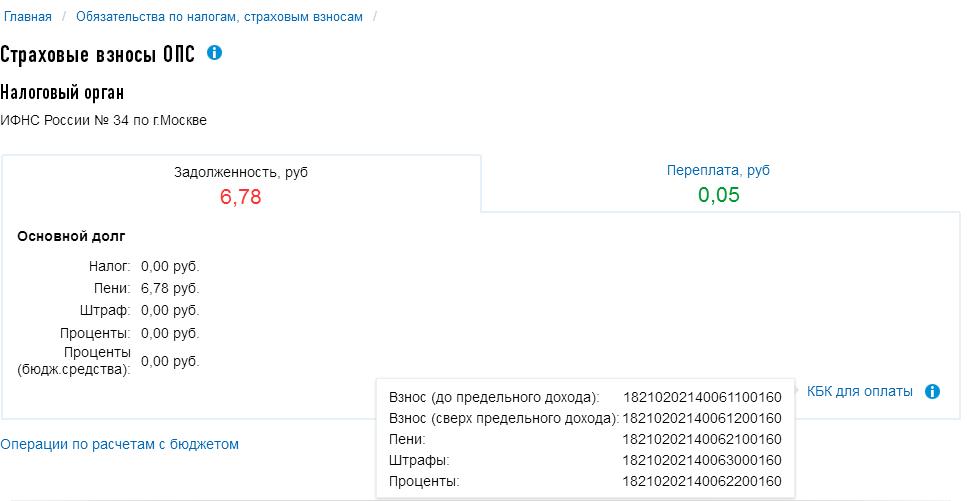Click the green overpayment amount 0,05
Screen dimensions: 967x501
coord(718,195)
